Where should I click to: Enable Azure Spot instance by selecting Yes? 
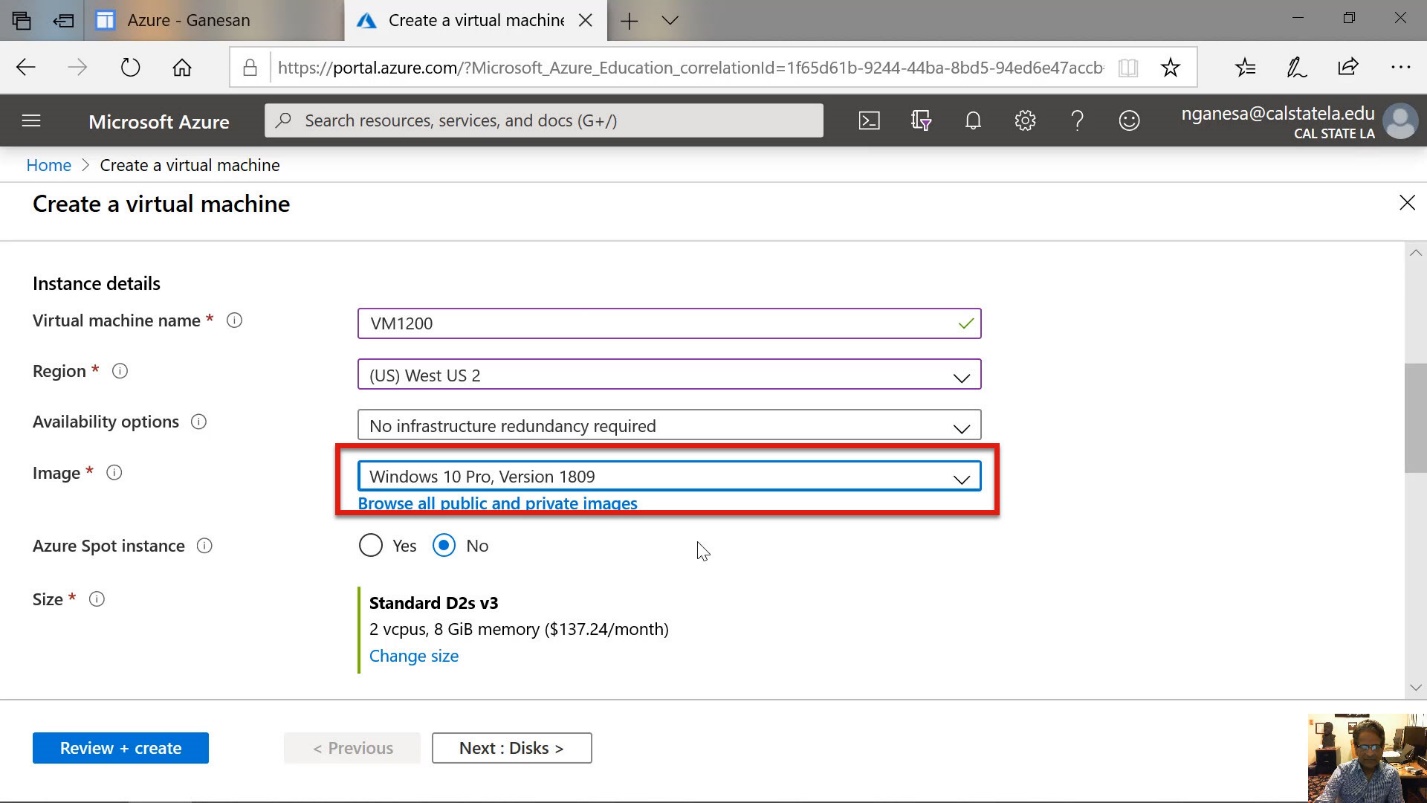click(x=371, y=545)
